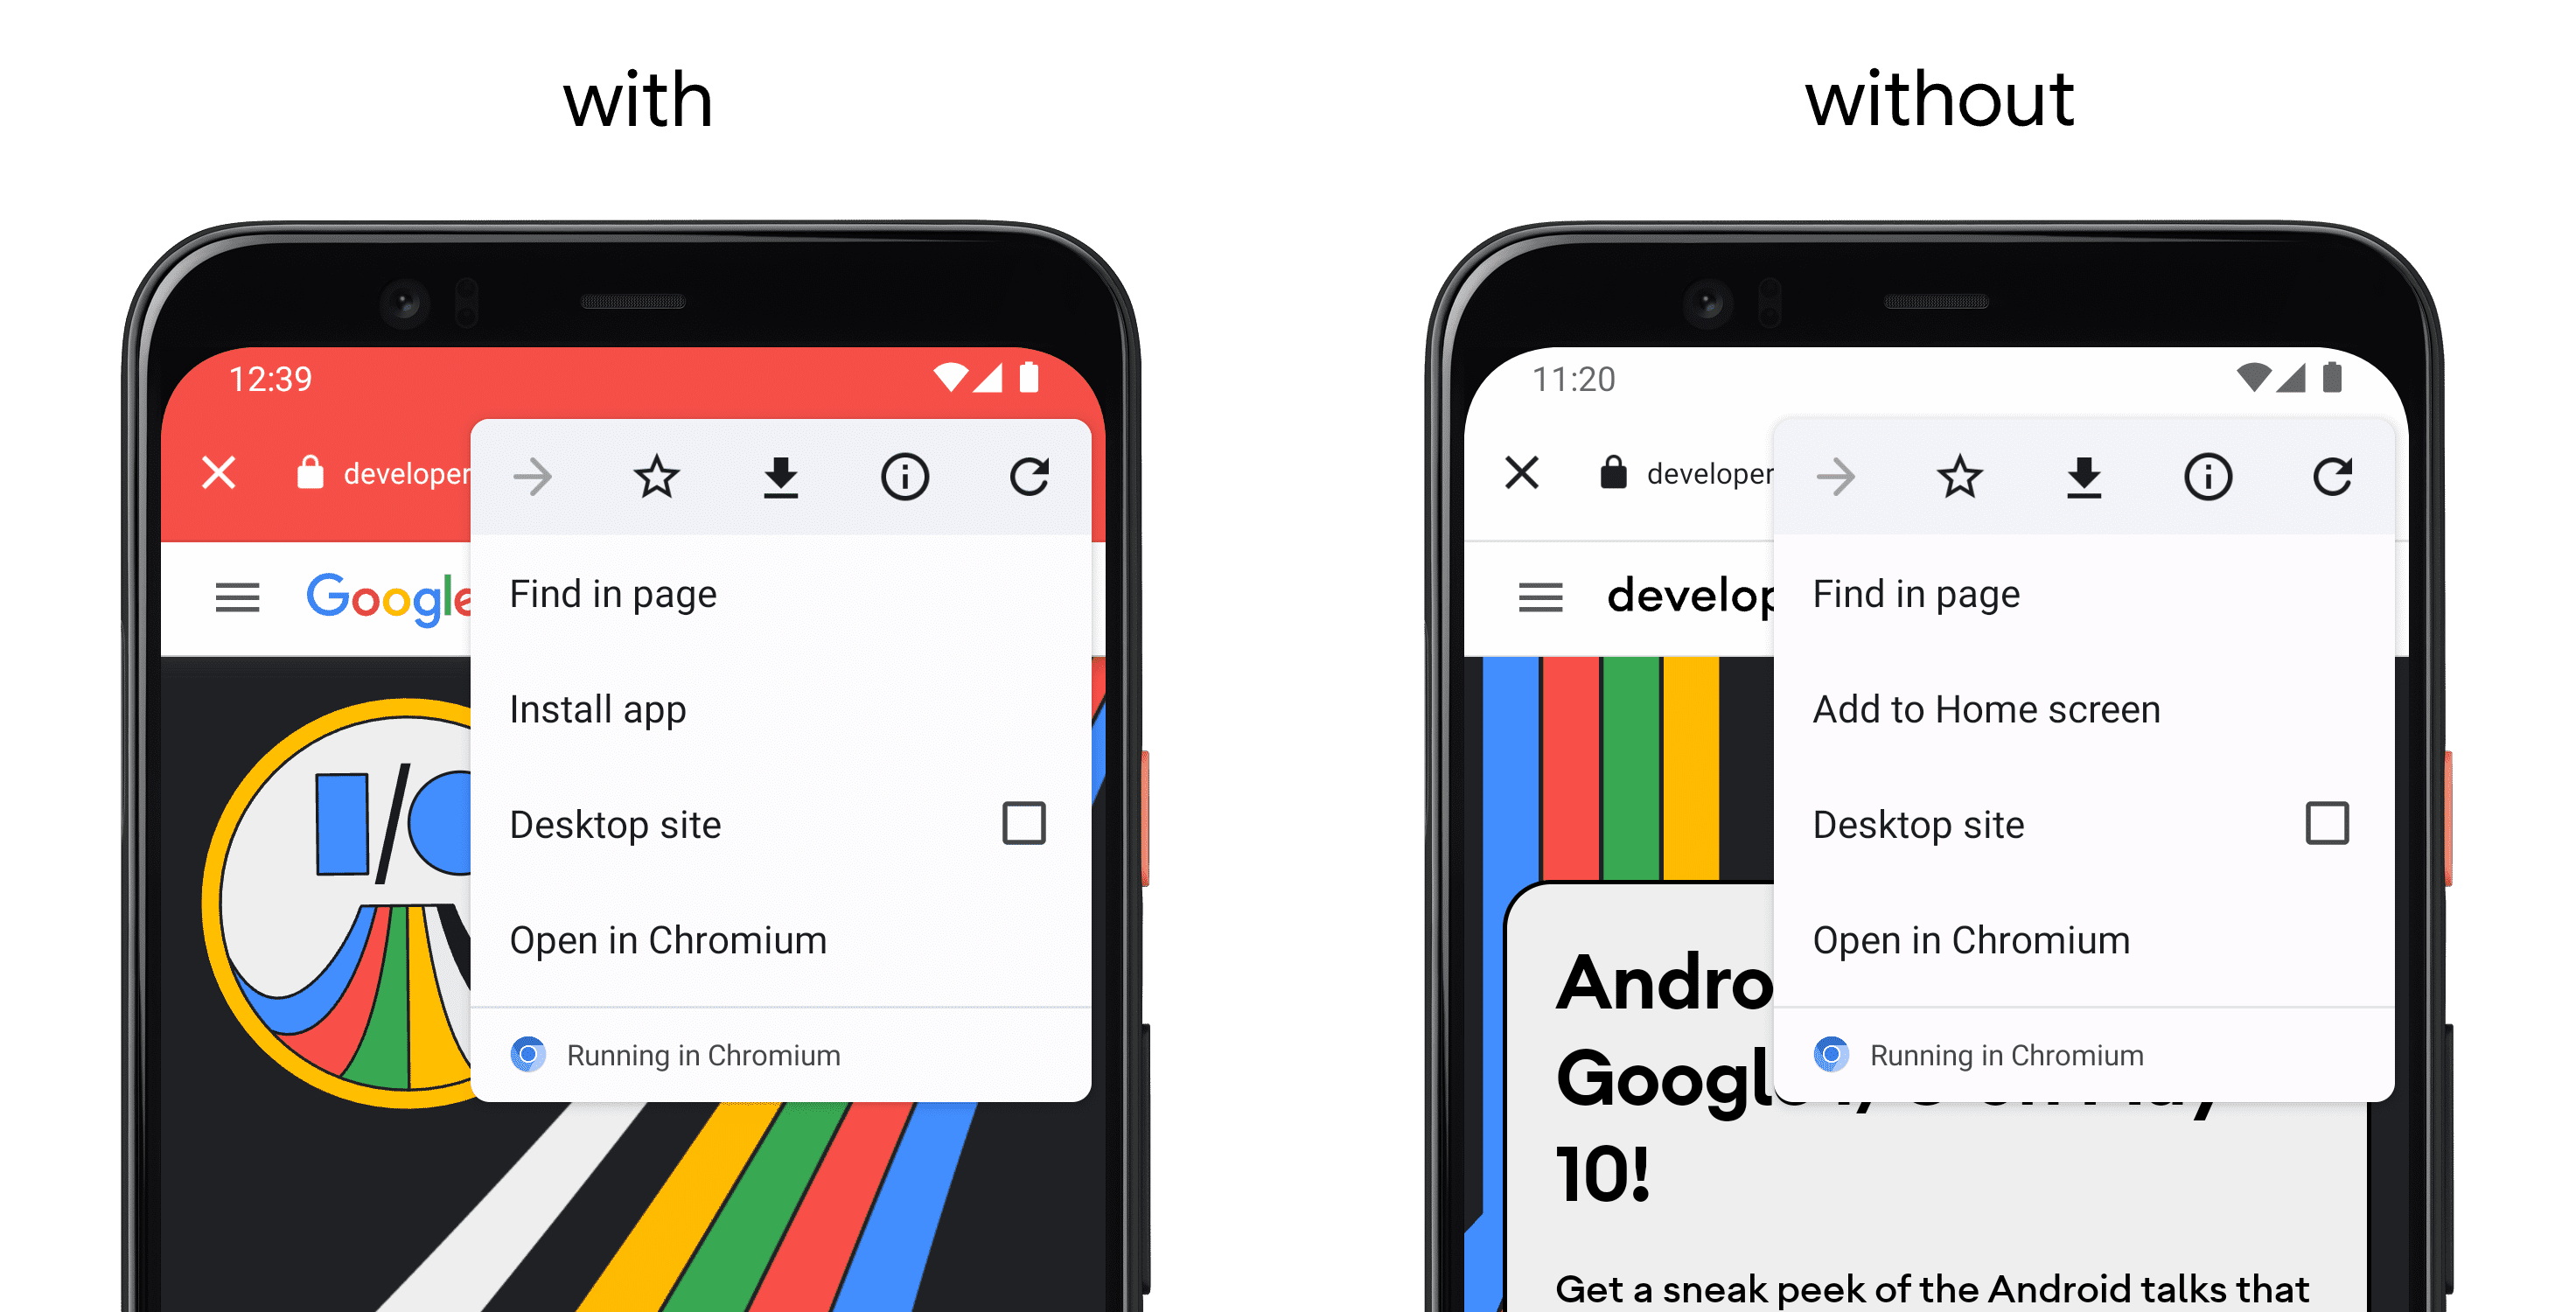Viewport: 2576px width, 1312px height.
Task: Click the download icon in menu
Action: (x=783, y=475)
